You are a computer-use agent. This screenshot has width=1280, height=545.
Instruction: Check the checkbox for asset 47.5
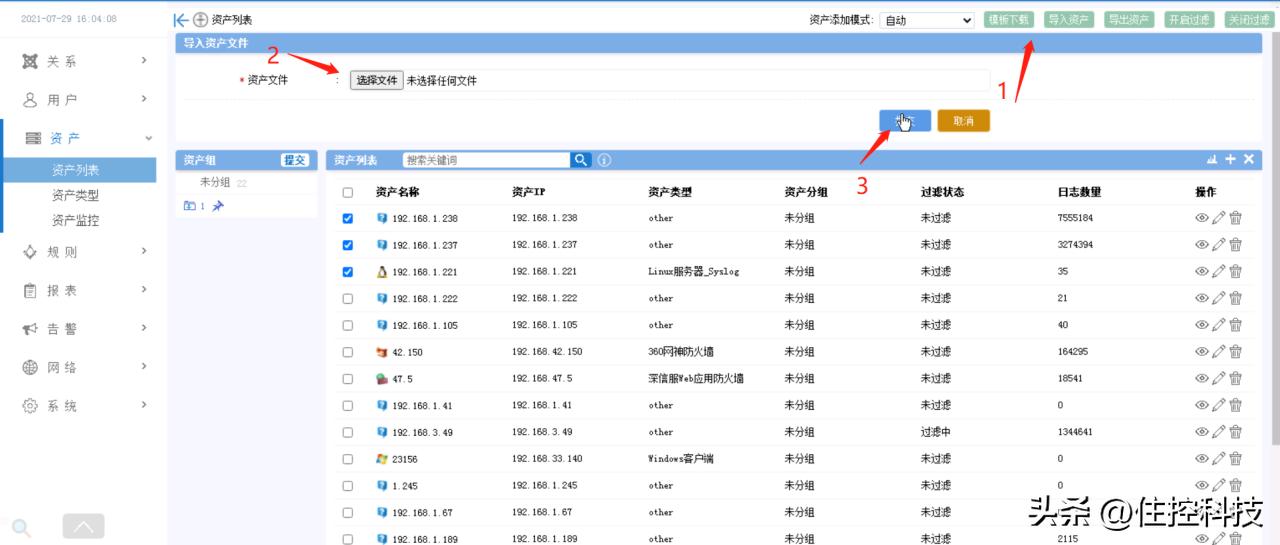click(x=347, y=379)
